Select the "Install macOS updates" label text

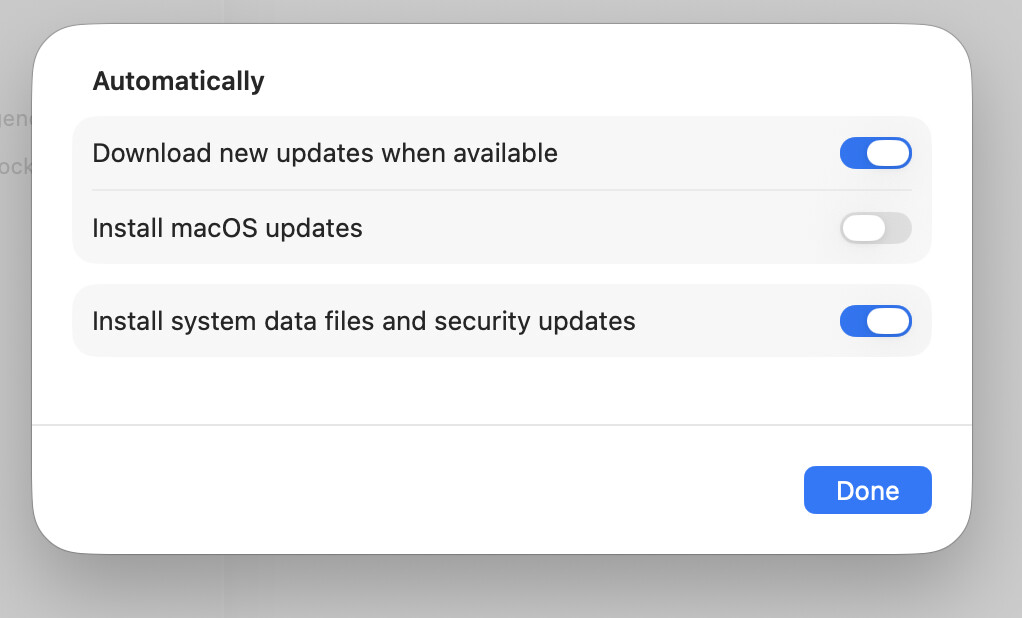[x=227, y=228]
